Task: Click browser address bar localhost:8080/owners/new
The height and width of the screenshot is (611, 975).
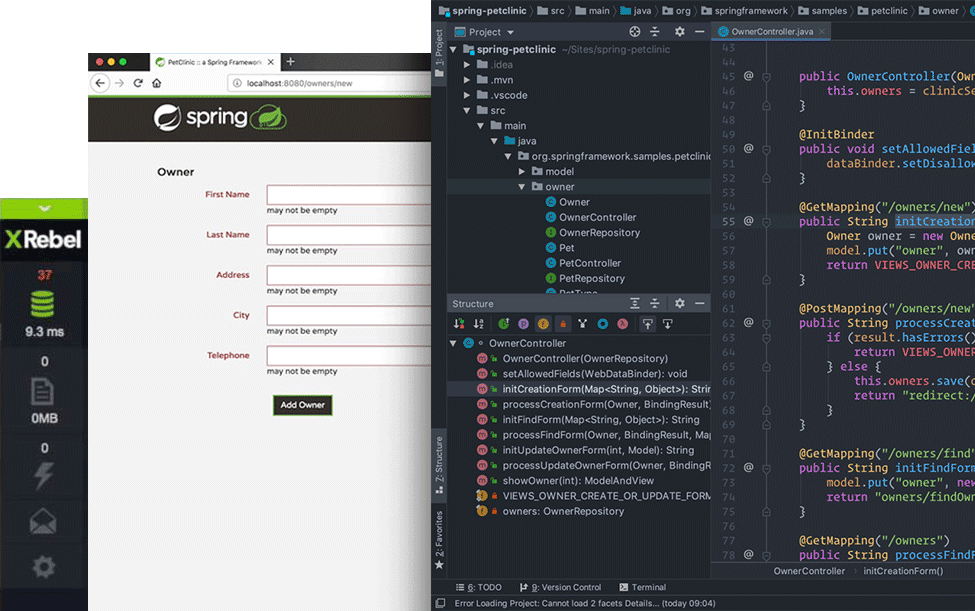Action: (x=330, y=83)
